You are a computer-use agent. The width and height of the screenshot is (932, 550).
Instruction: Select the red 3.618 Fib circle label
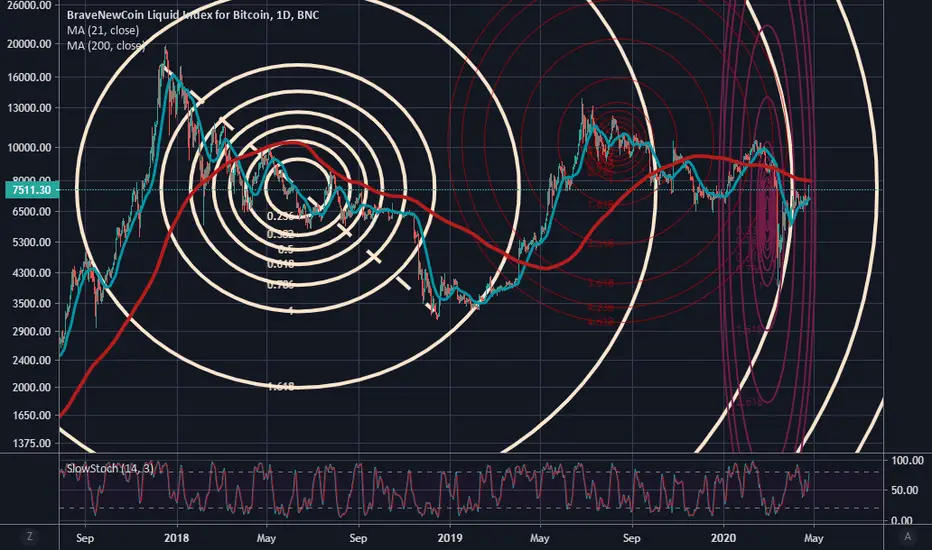(x=600, y=283)
